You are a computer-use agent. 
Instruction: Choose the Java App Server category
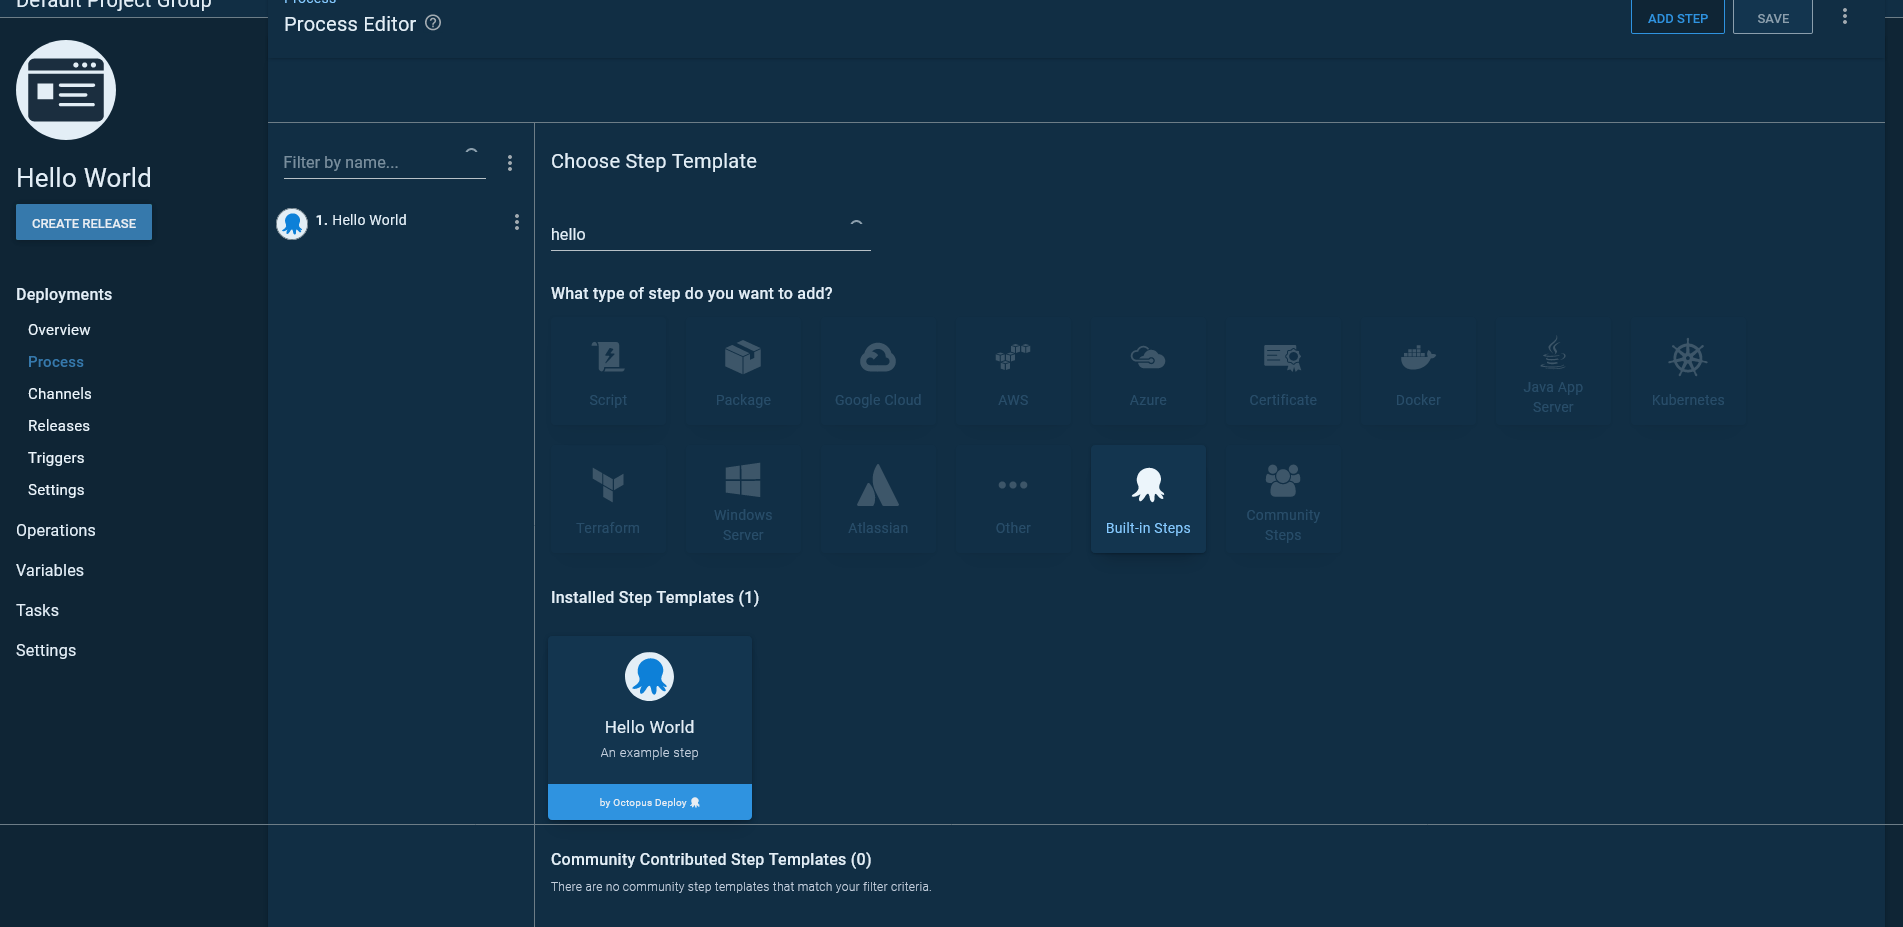[1553, 372]
